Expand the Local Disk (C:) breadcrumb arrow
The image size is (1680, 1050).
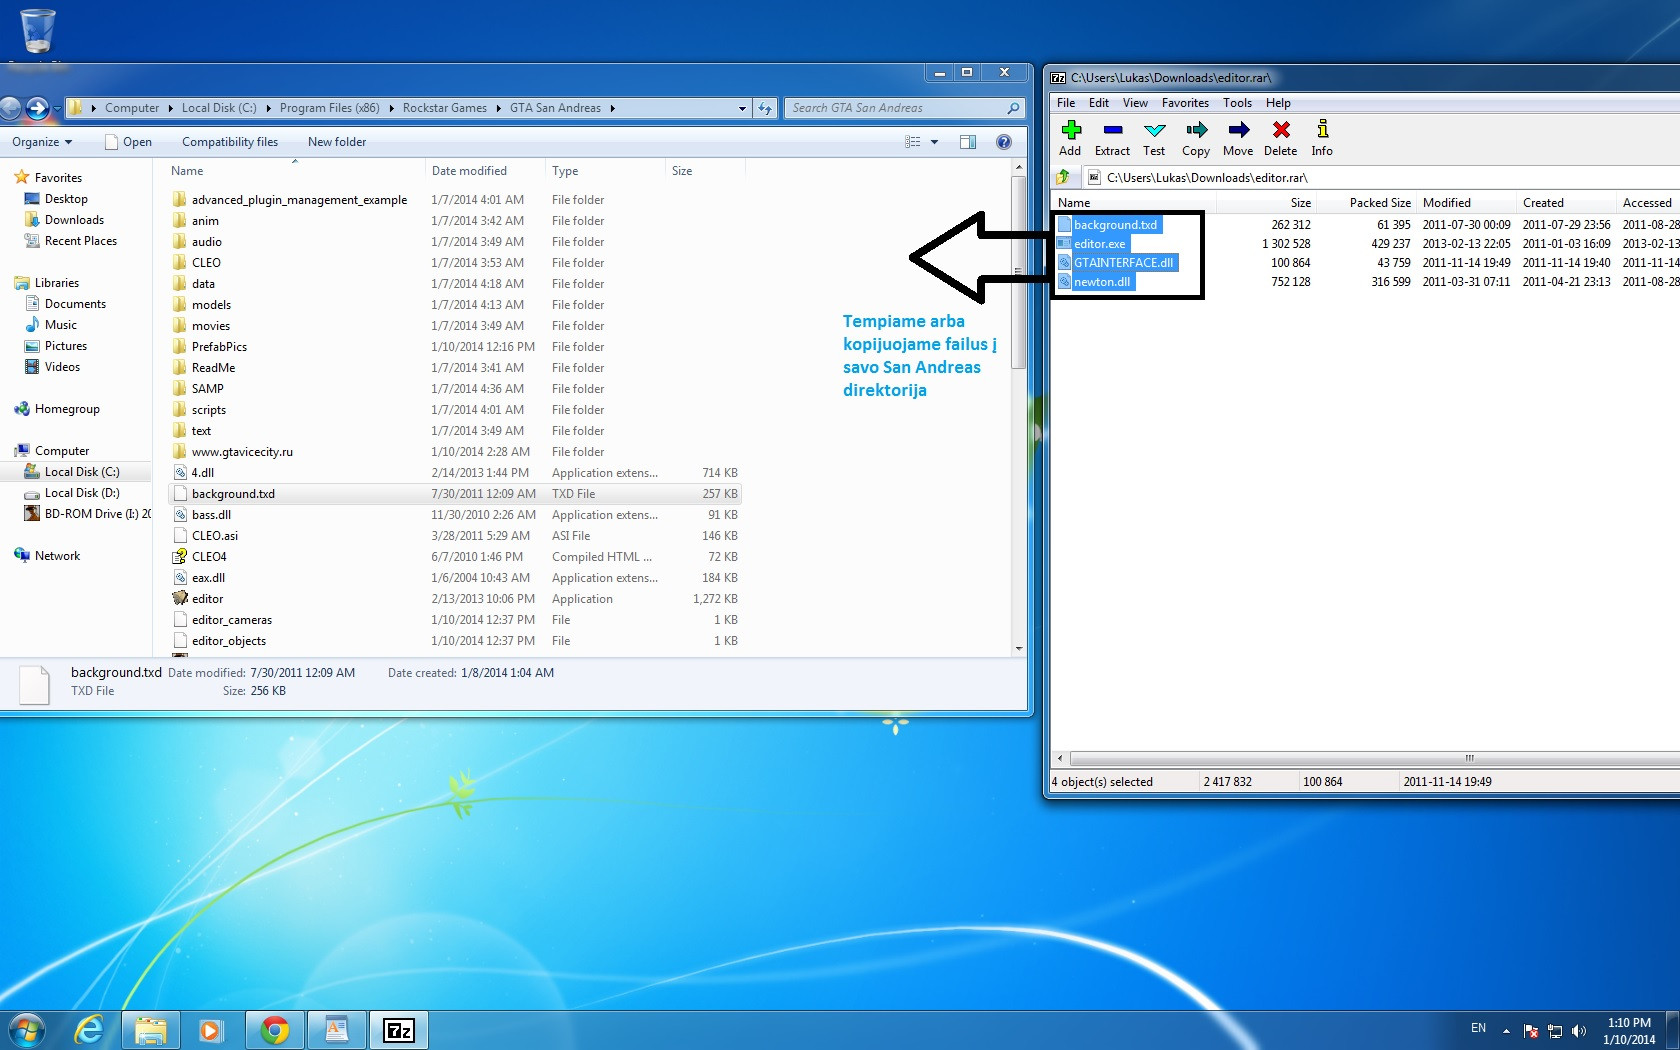point(268,108)
